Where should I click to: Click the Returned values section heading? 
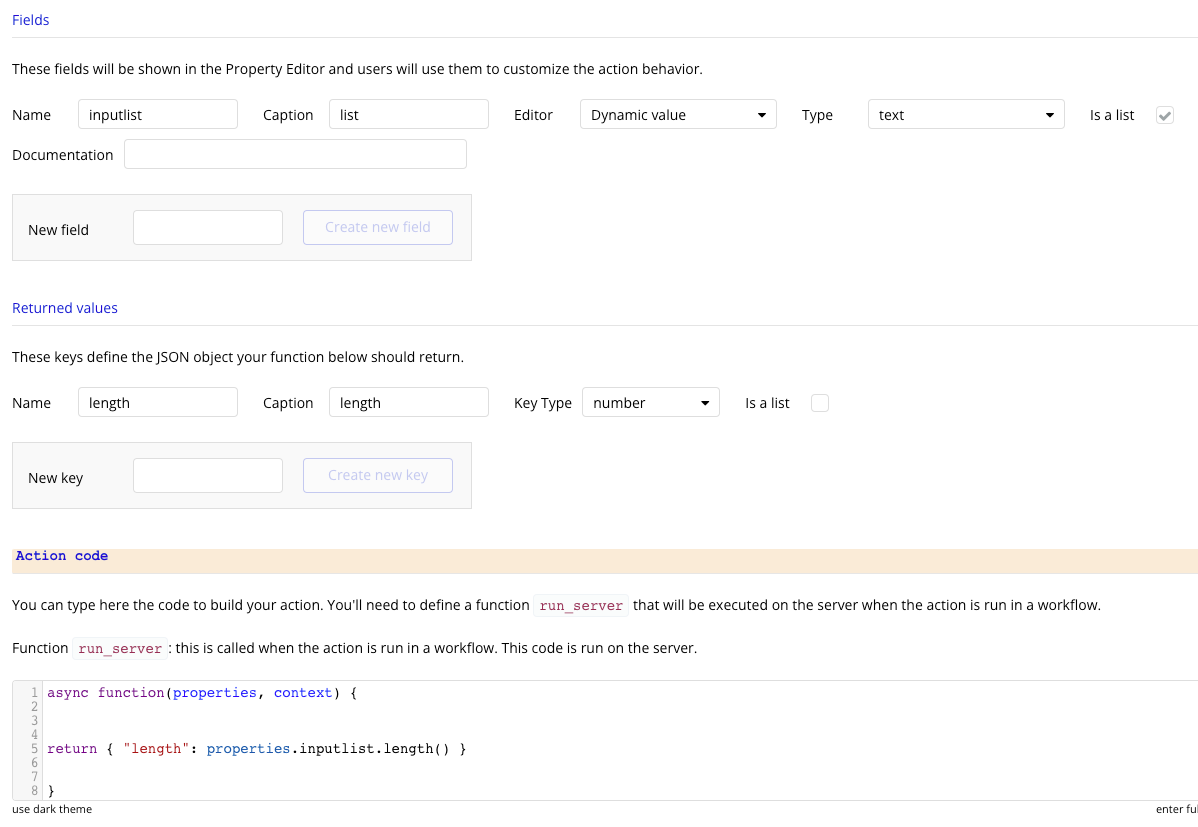click(65, 308)
